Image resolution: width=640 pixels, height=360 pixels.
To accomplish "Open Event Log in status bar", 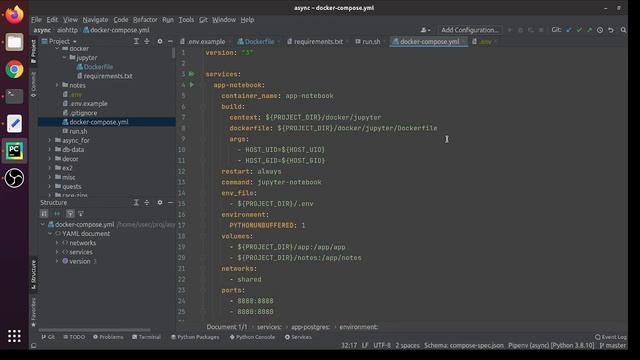I will [611, 337].
